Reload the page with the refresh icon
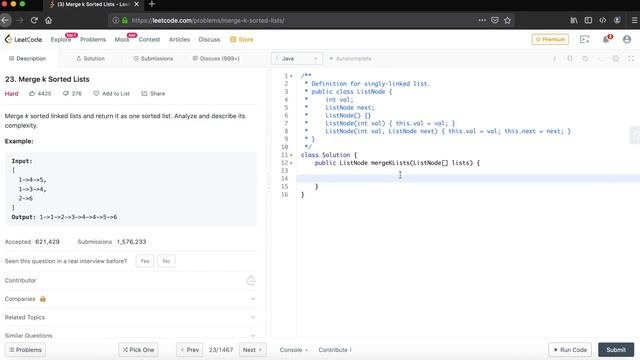640x360 pixels. click(x=34, y=20)
